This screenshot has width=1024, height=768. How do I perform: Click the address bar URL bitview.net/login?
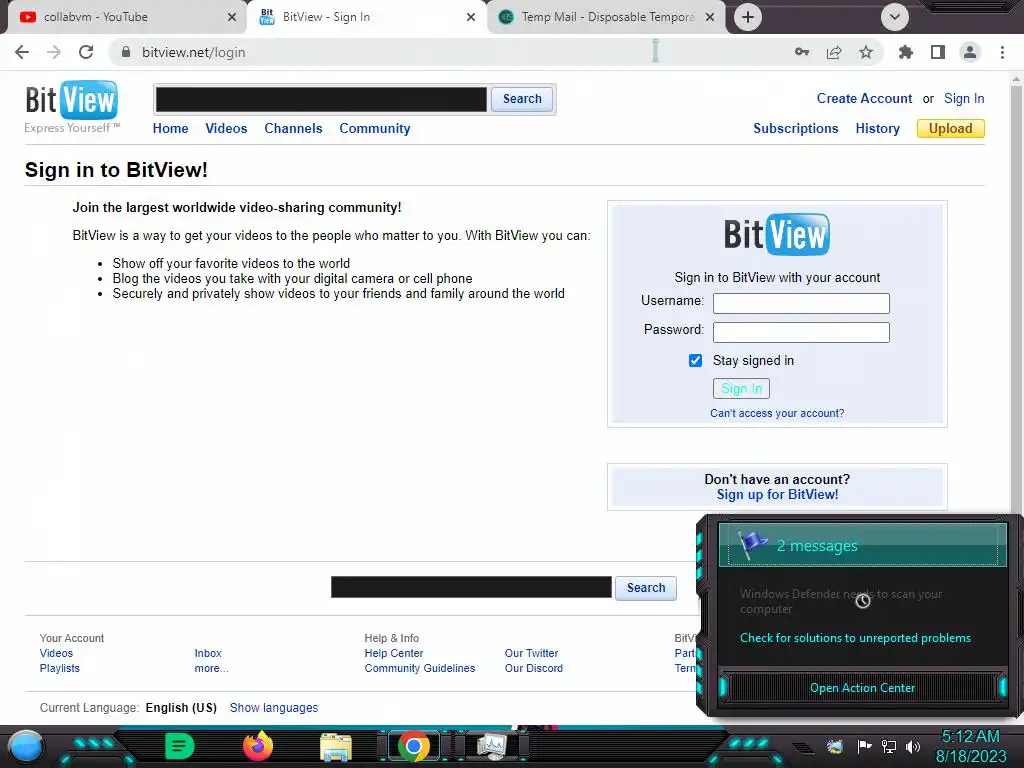click(193, 52)
